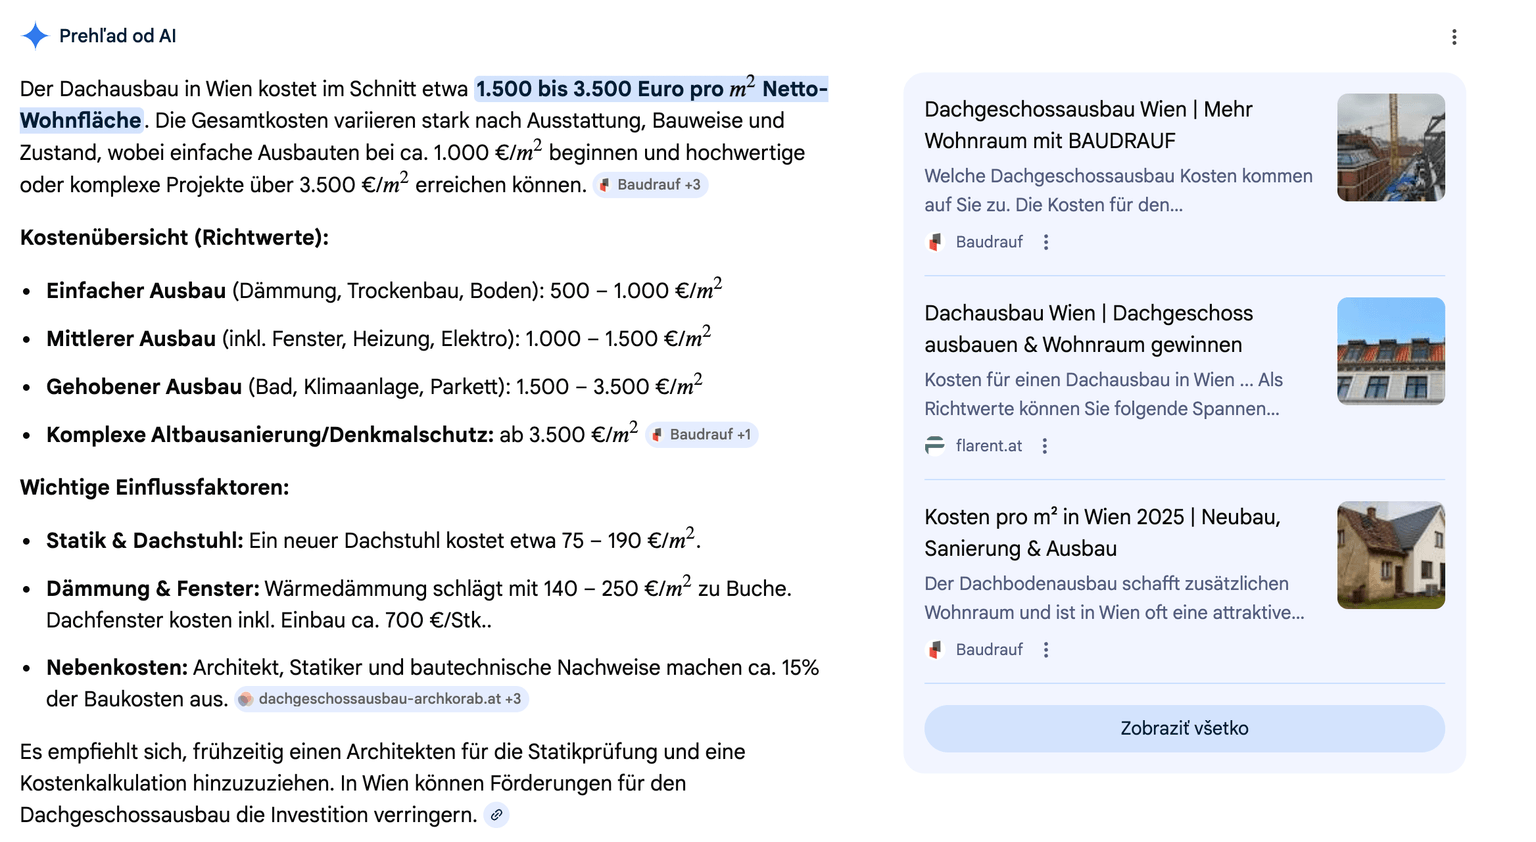Open the 'Baudrauf +3' source chip

[651, 185]
